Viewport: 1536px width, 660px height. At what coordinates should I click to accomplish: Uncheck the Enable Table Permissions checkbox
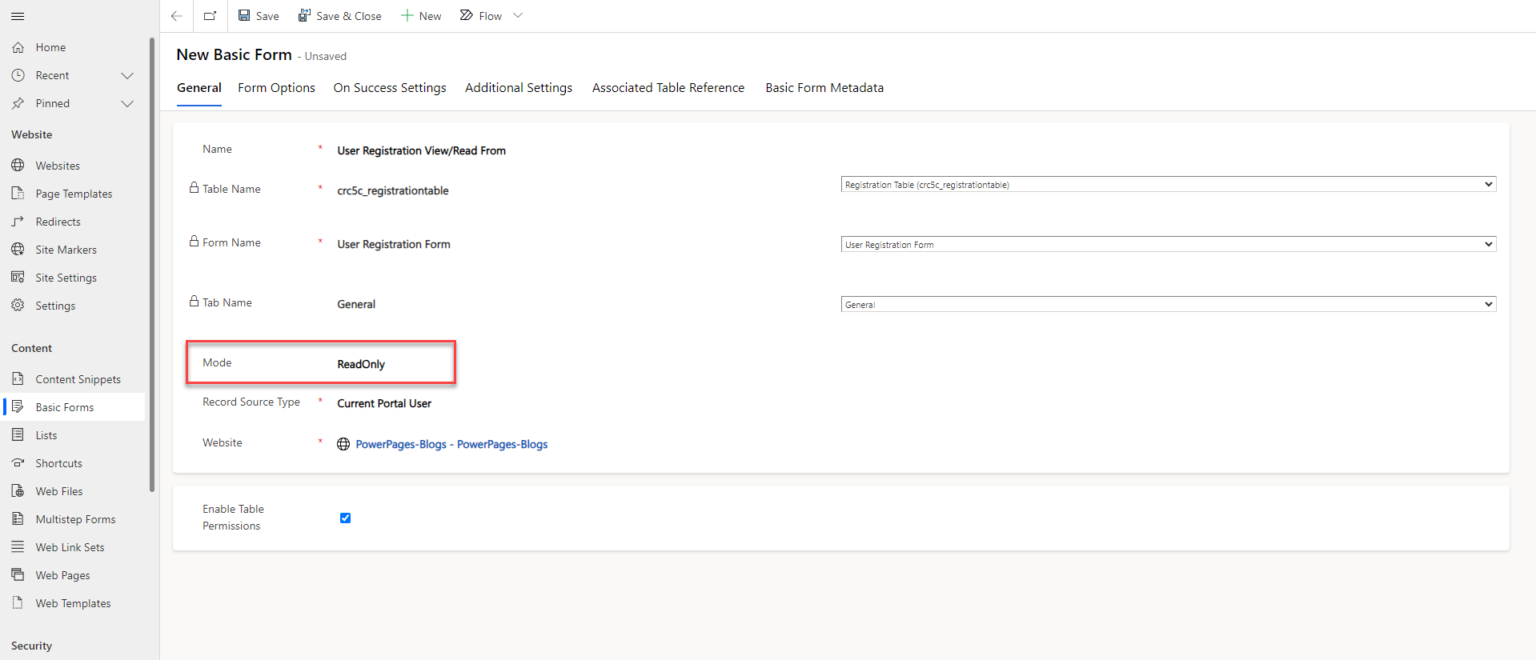click(x=345, y=518)
